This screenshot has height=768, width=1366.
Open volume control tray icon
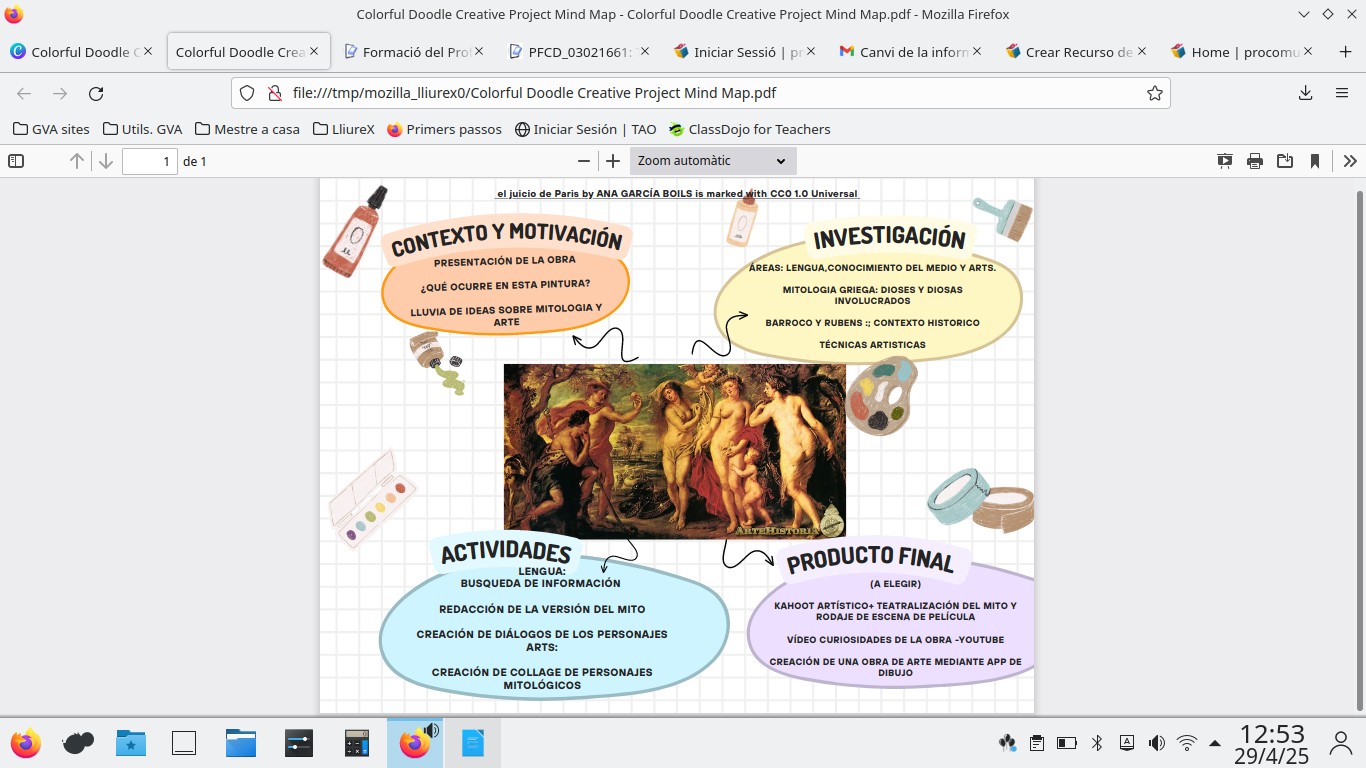coord(1157,743)
